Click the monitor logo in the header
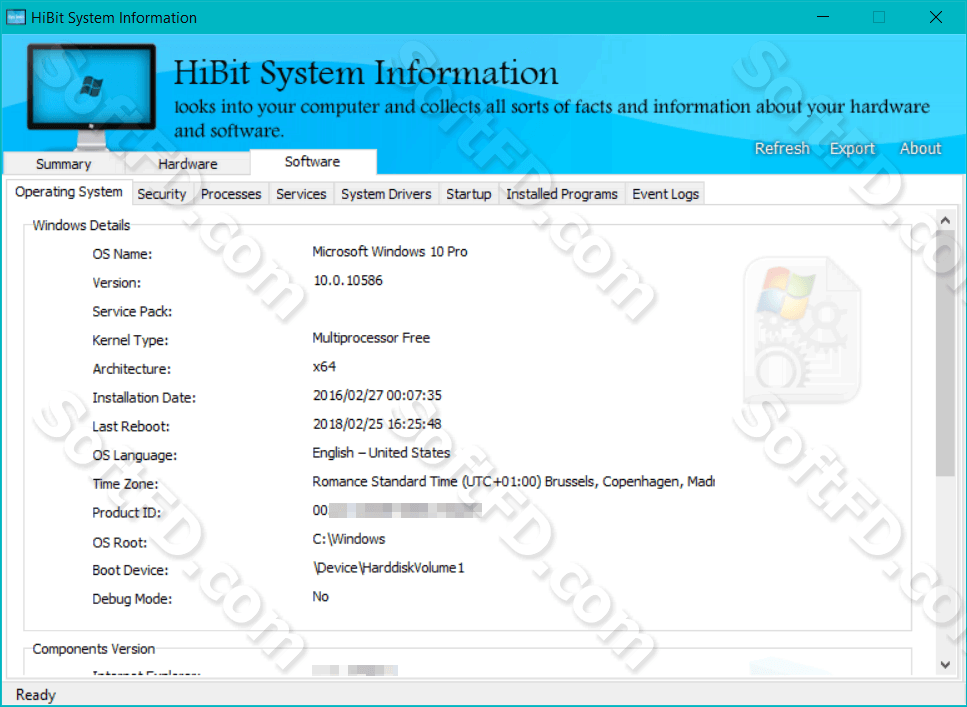The image size is (967, 707). (91, 96)
